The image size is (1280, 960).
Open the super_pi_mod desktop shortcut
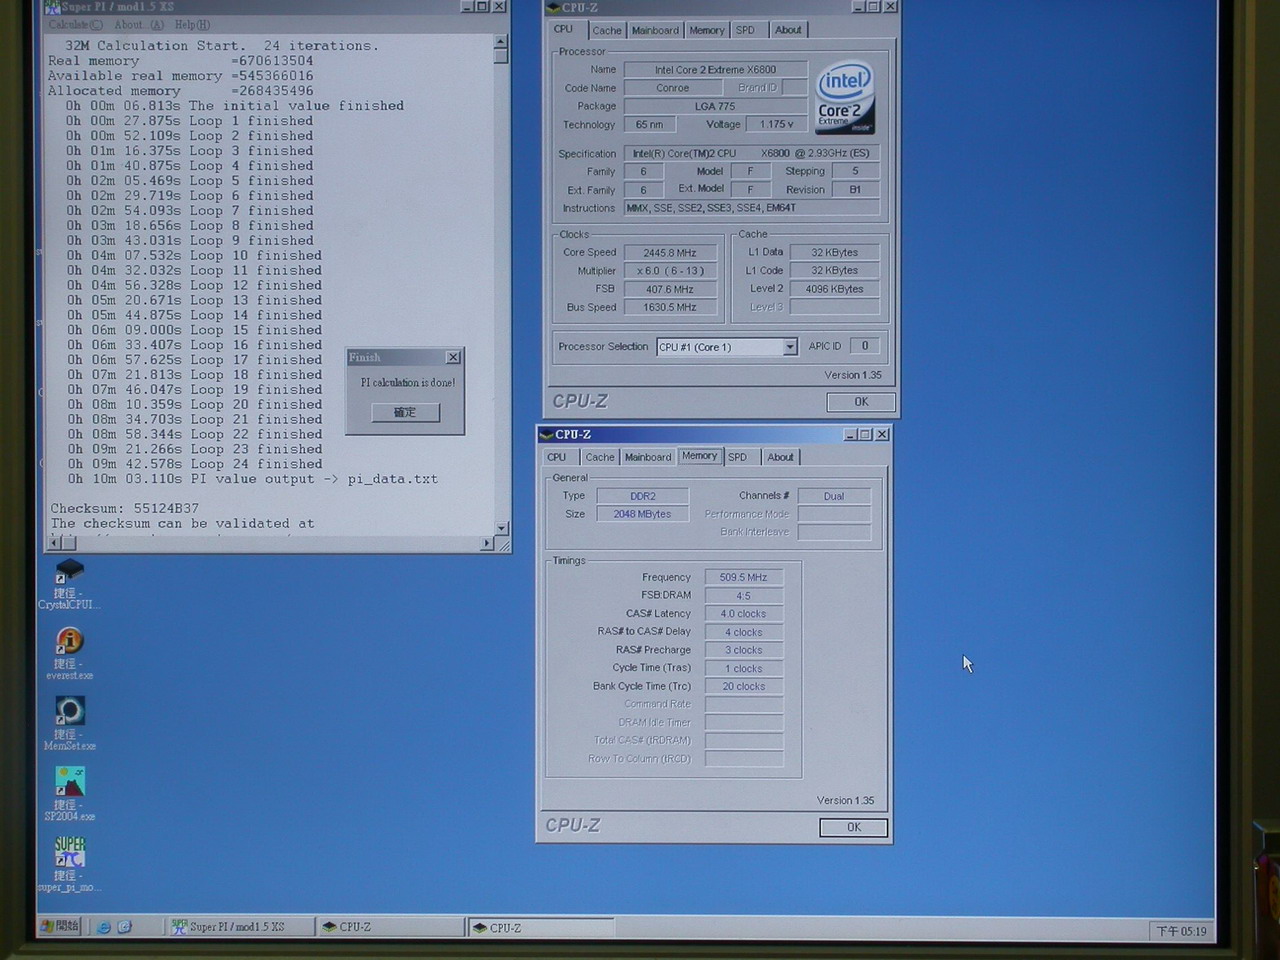[69, 865]
